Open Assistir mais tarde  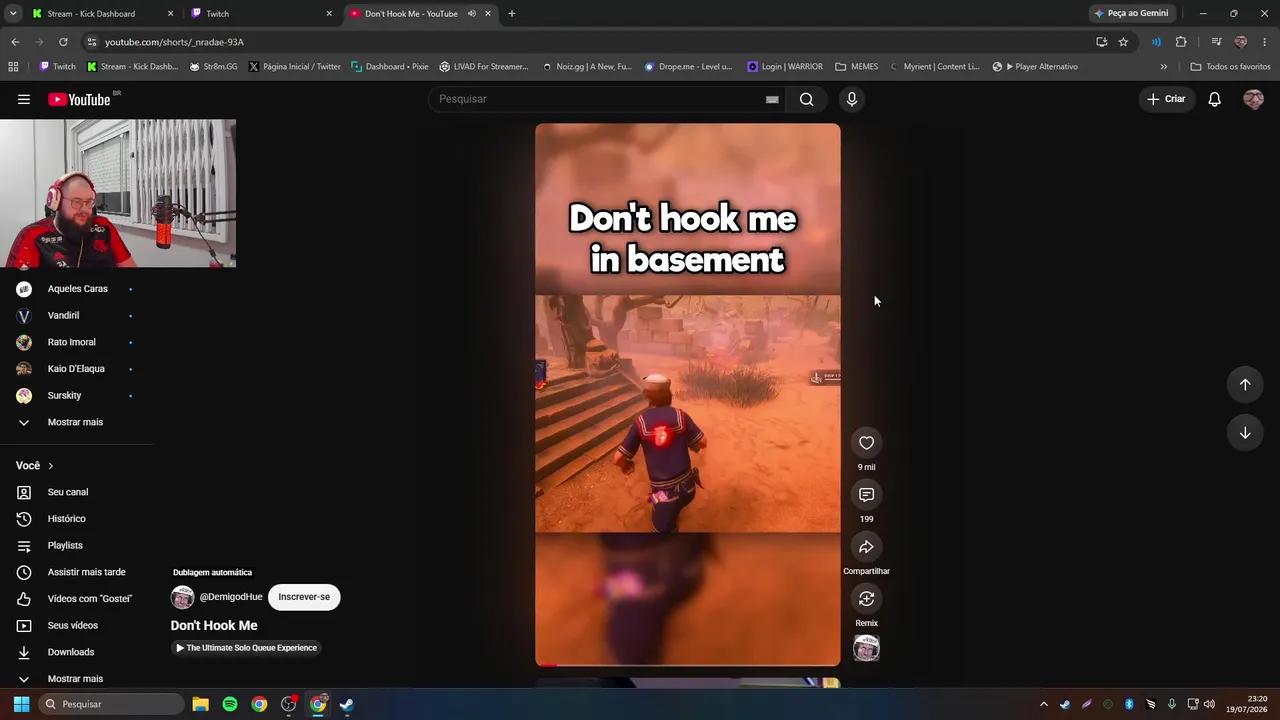(x=86, y=572)
